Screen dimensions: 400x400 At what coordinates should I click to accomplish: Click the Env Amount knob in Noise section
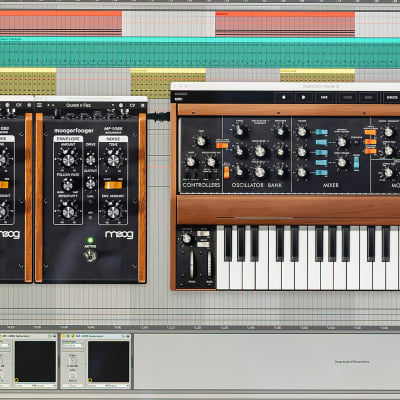(x=113, y=212)
